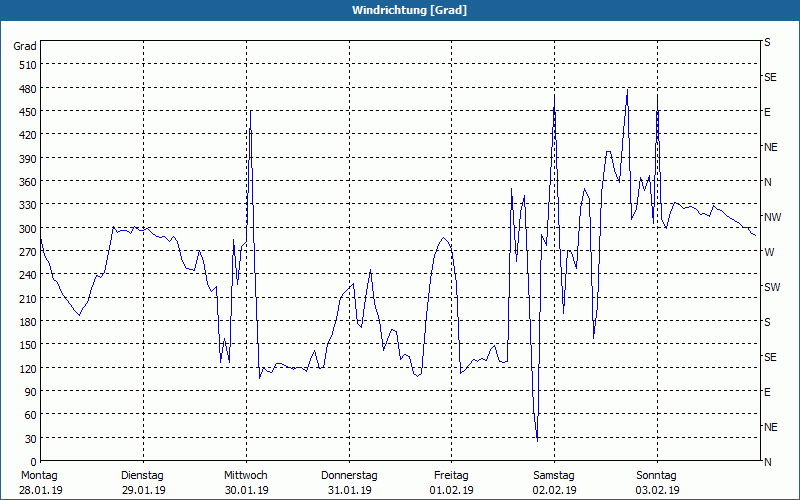Pick the 300 value on the y-axis
This screenshot has width=800, height=500.
[28, 229]
